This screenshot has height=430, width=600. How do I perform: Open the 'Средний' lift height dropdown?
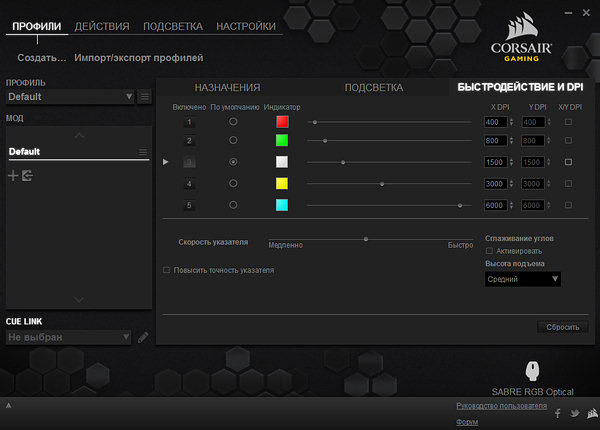click(522, 280)
